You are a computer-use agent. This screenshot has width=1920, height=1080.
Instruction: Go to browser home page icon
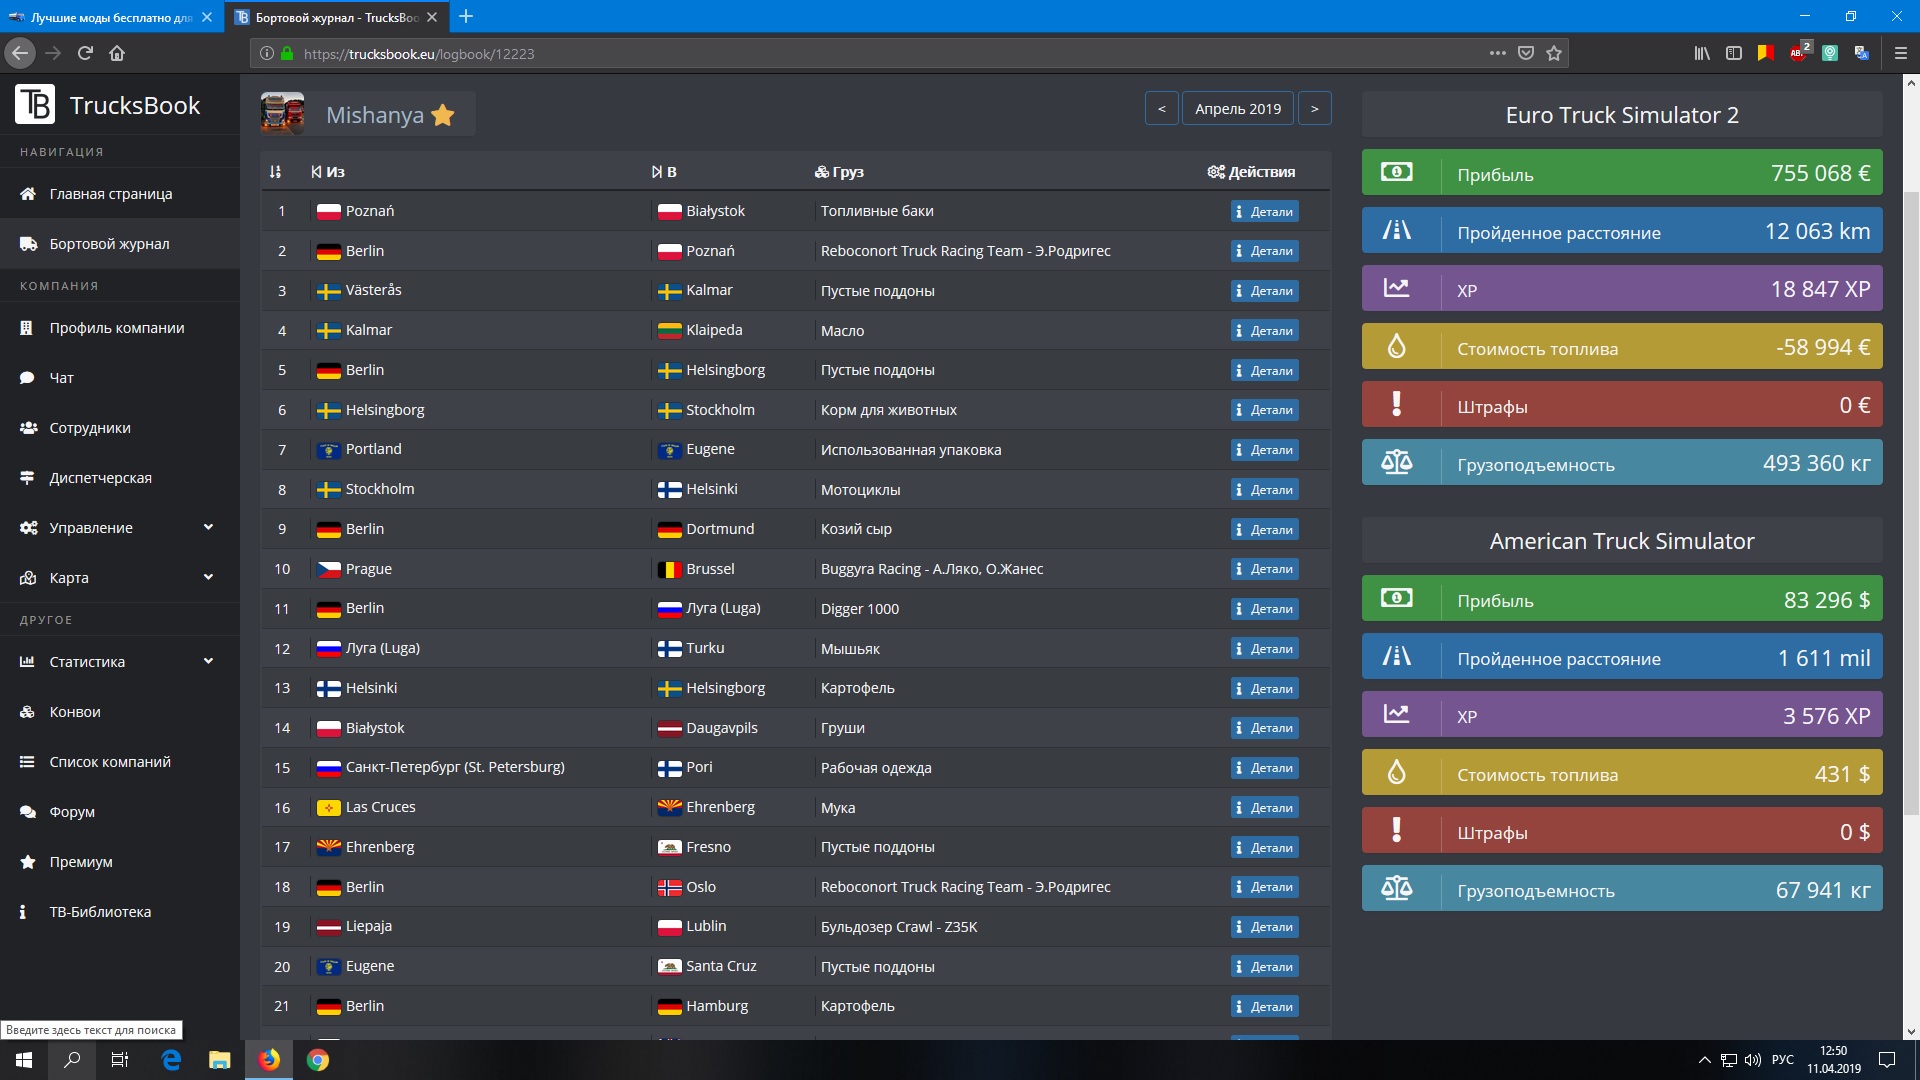pos(117,53)
